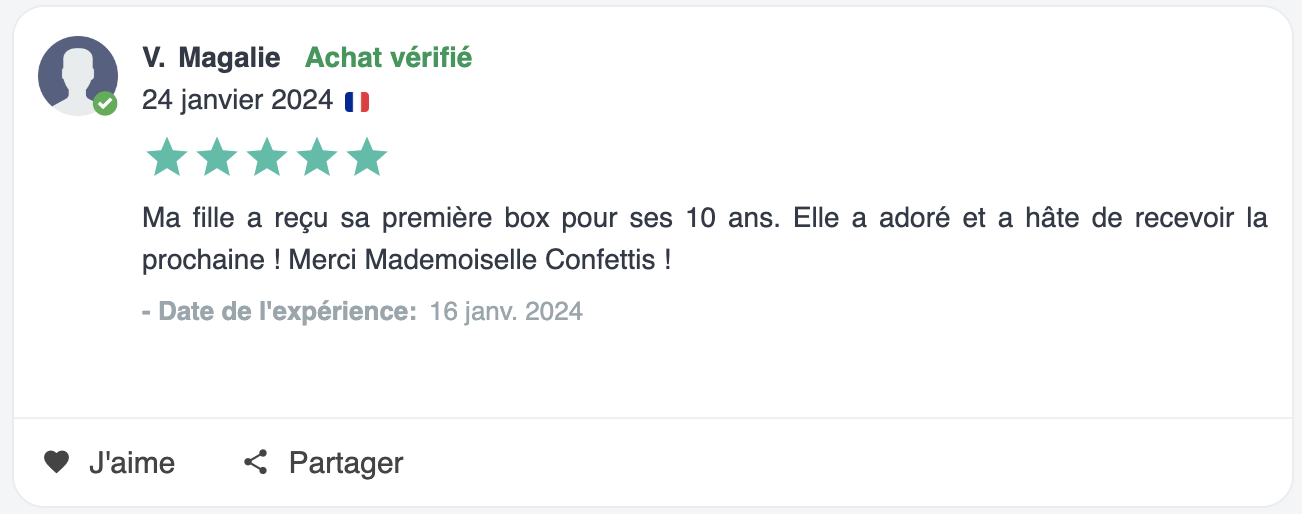Click the fifth rating star
Screen dimensions: 1302x514
tap(367, 157)
